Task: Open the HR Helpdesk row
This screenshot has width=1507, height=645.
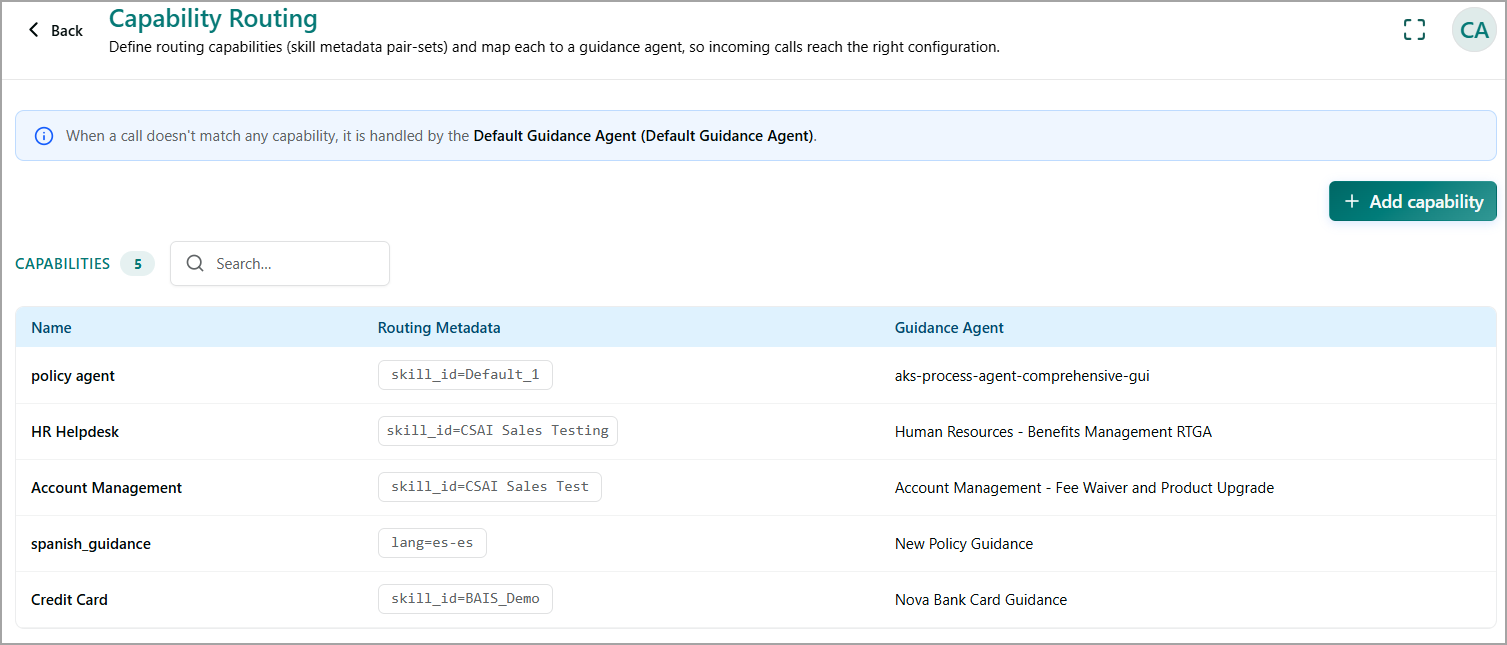Action: pos(755,432)
